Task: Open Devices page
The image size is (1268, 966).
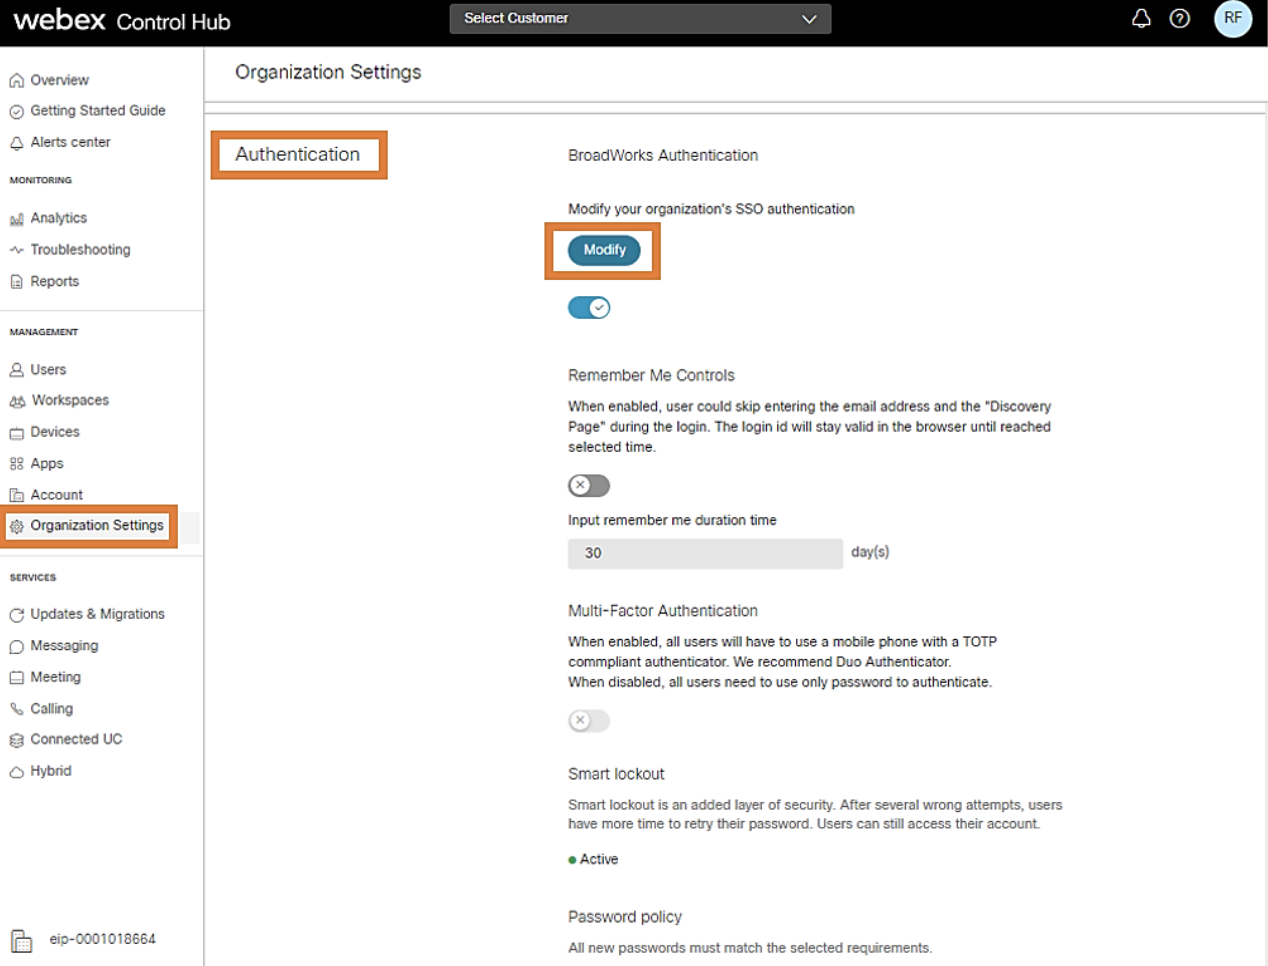Action: click(x=55, y=432)
